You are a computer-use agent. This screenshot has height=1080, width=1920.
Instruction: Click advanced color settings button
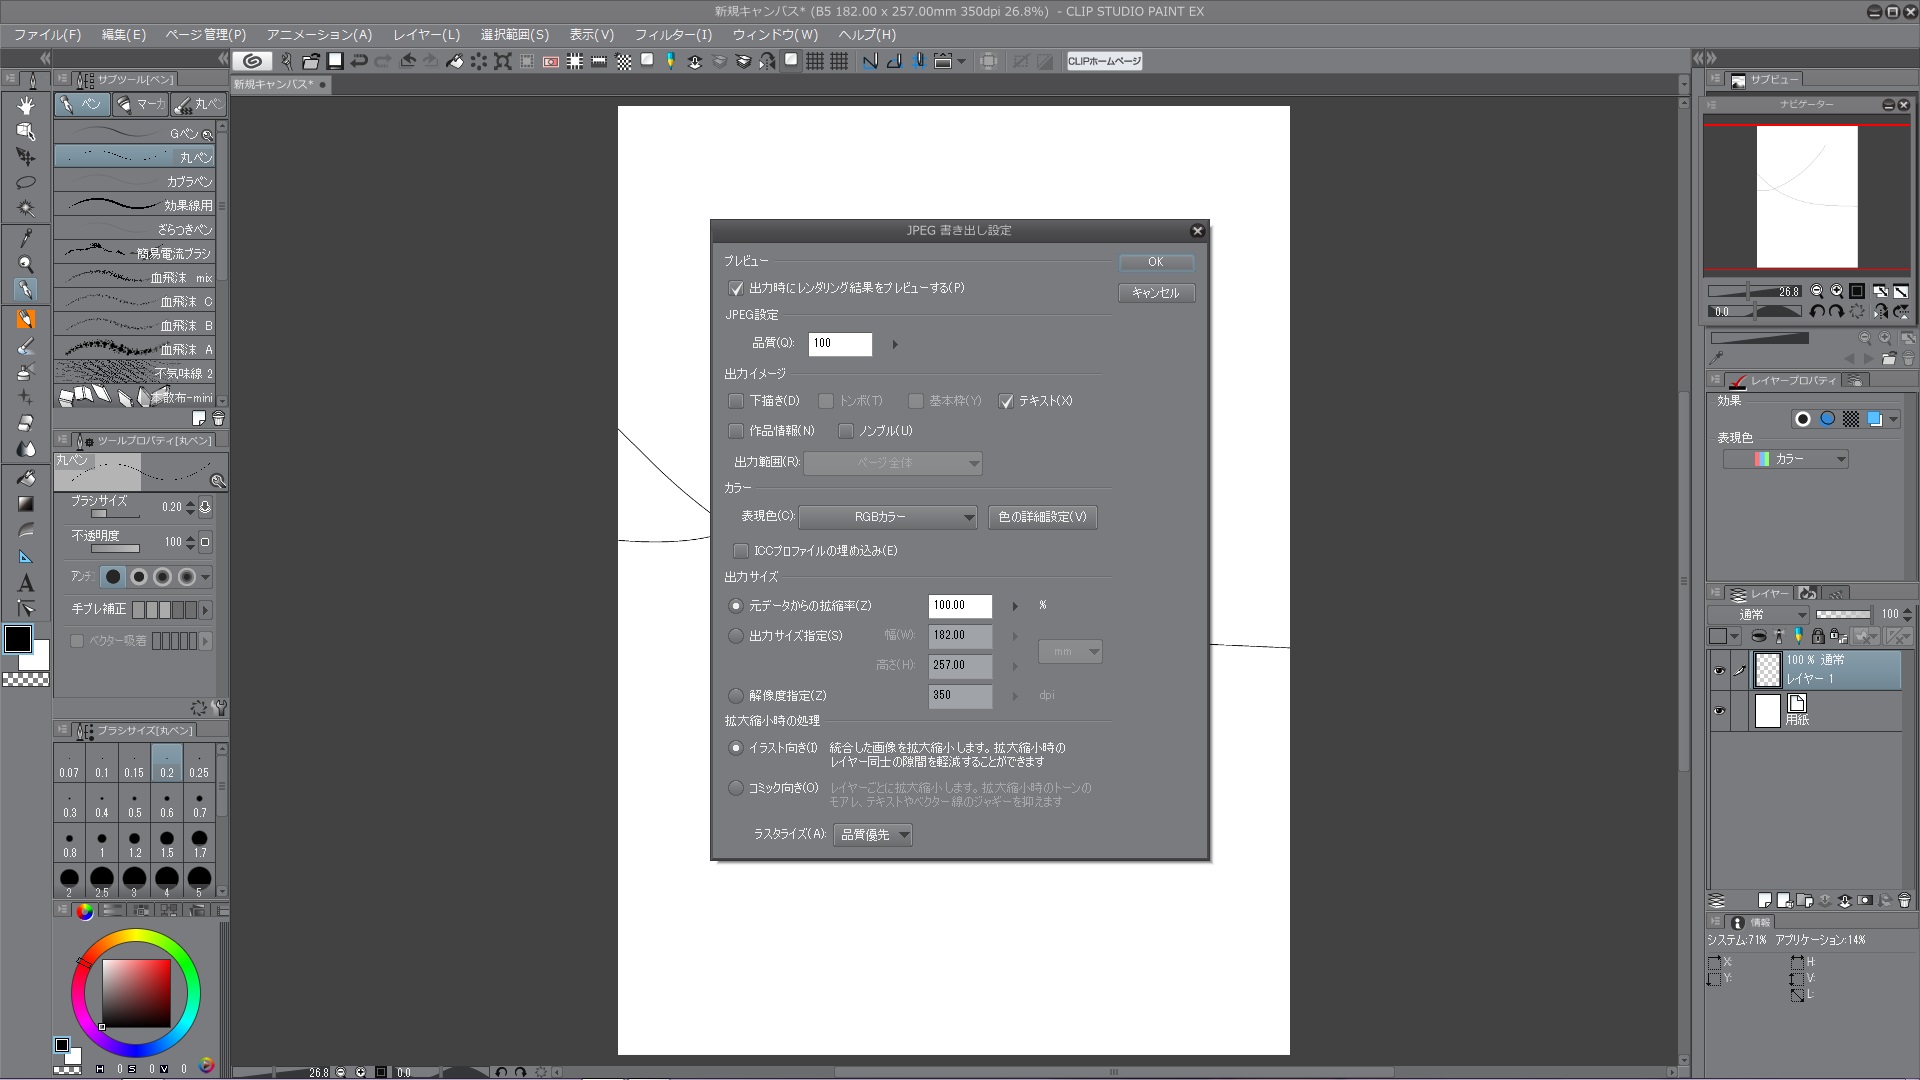point(1042,517)
